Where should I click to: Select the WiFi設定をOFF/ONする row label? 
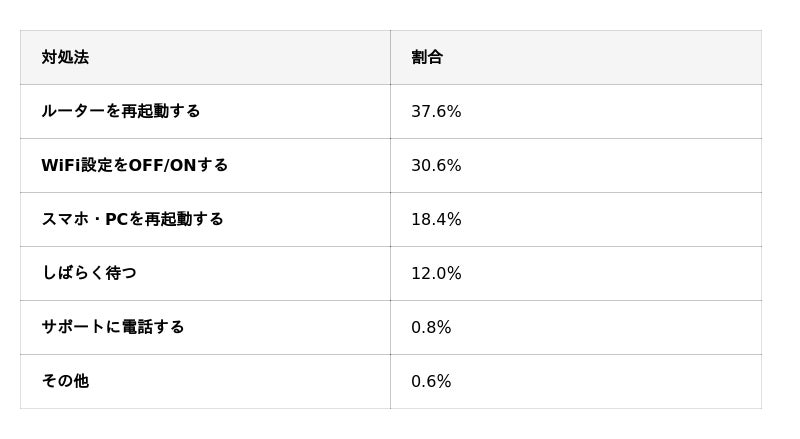tap(134, 166)
